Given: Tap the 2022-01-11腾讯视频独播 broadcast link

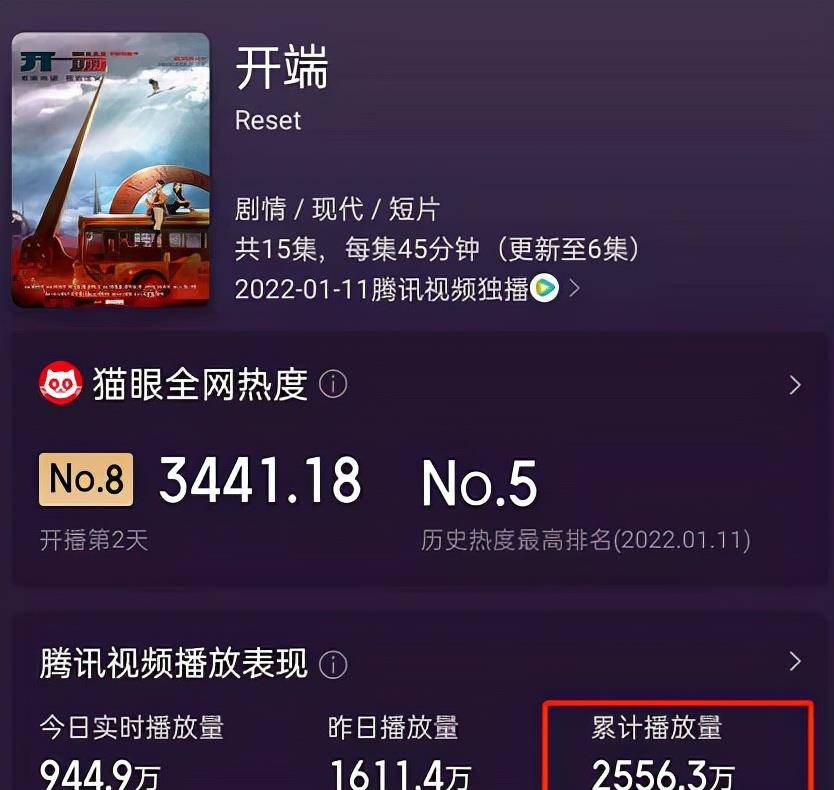Looking at the screenshot, I should (381, 289).
